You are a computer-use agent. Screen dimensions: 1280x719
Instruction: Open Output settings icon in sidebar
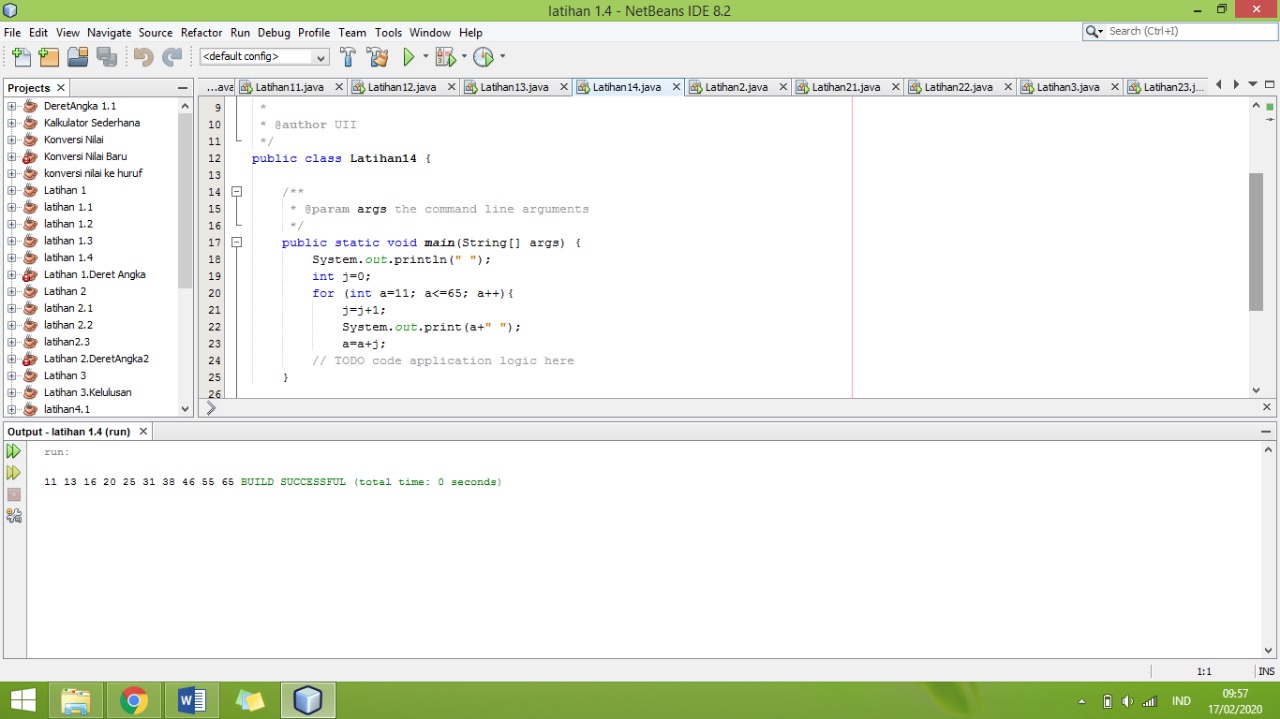pyautogui.click(x=13, y=516)
